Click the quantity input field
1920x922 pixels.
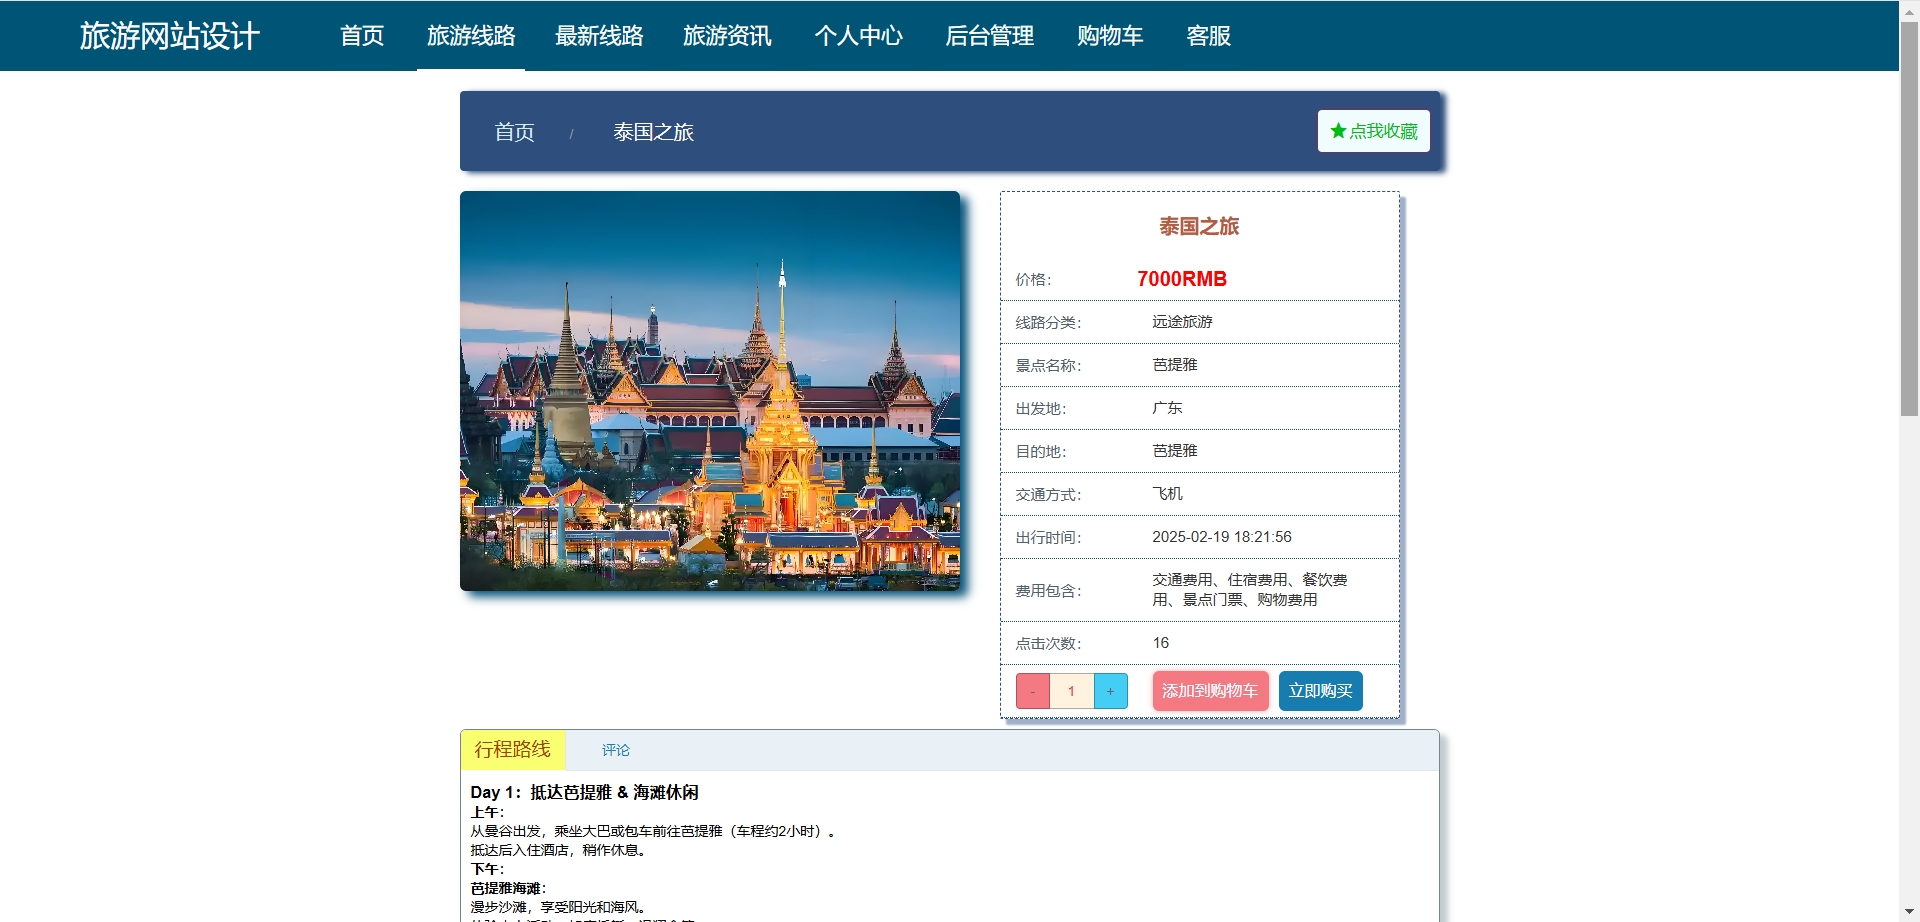click(1071, 690)
